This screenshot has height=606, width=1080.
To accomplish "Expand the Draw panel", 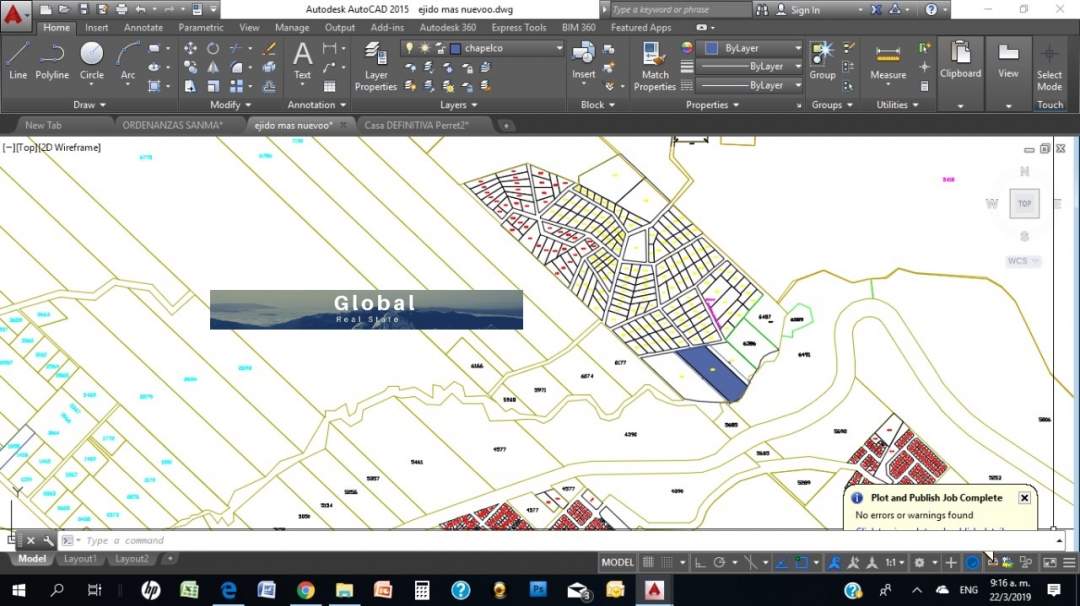I will click(90, 105).
